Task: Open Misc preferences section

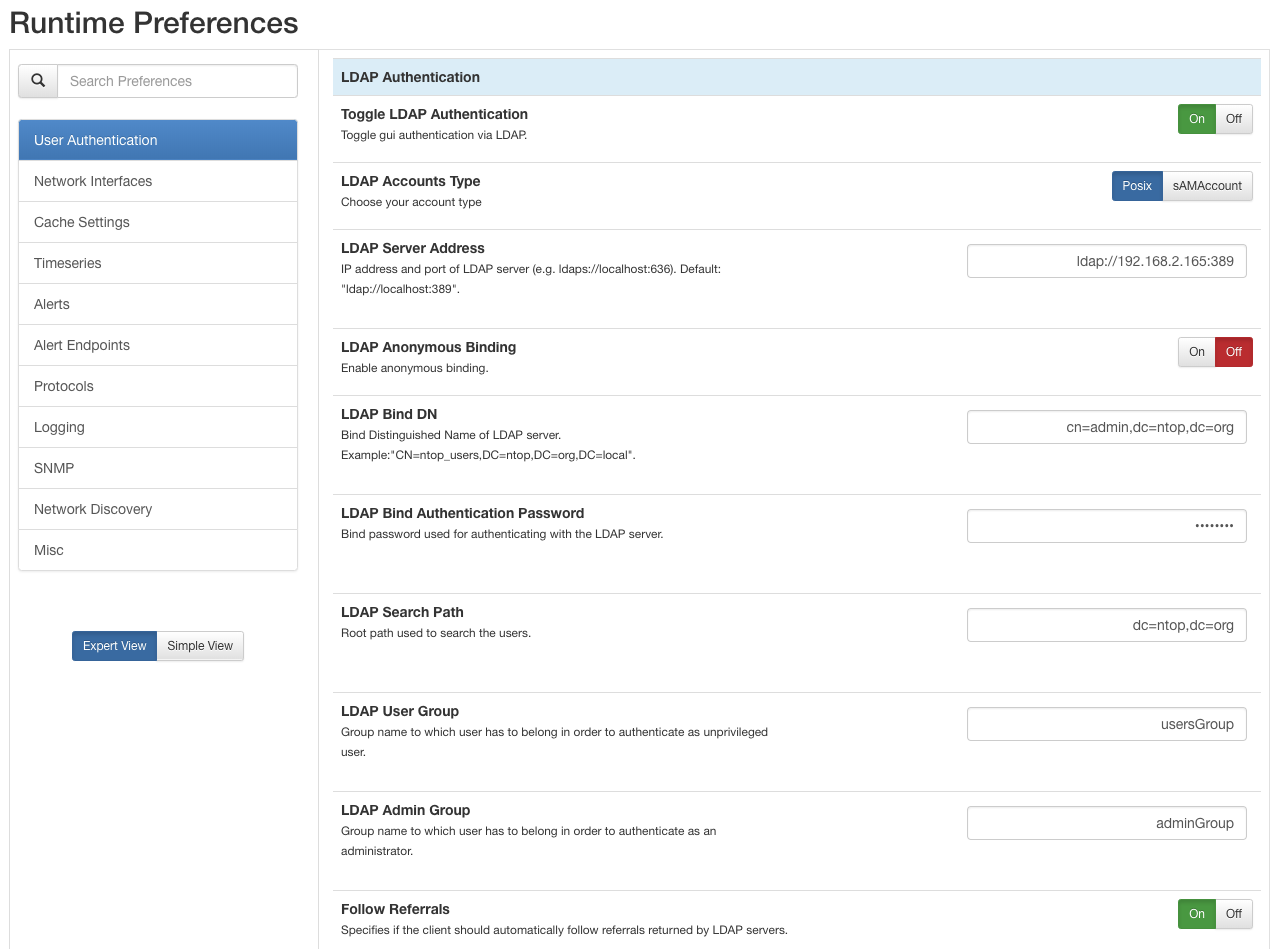Action: [158, 550]
